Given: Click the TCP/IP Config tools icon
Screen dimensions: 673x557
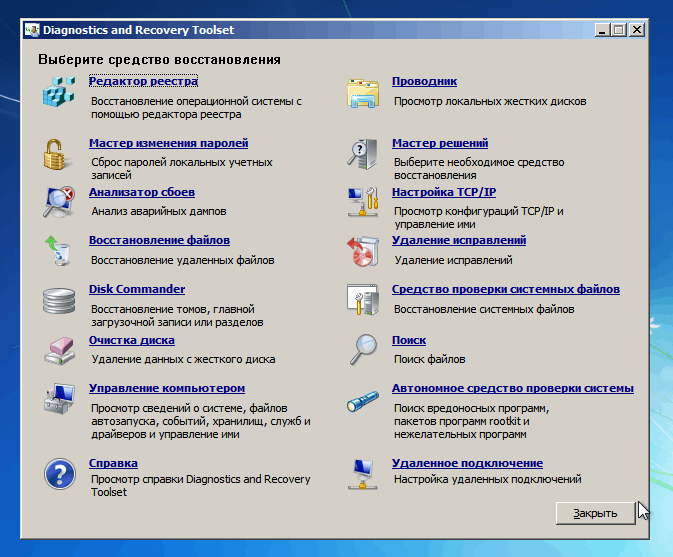Looking at the screenshot, I should pos(363,202).
